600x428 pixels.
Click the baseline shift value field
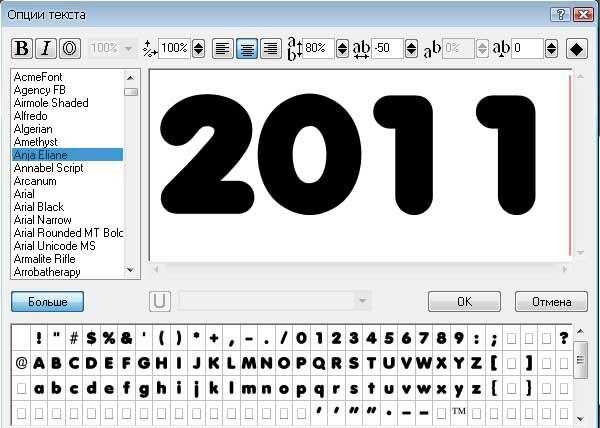[x=527, y=49]
